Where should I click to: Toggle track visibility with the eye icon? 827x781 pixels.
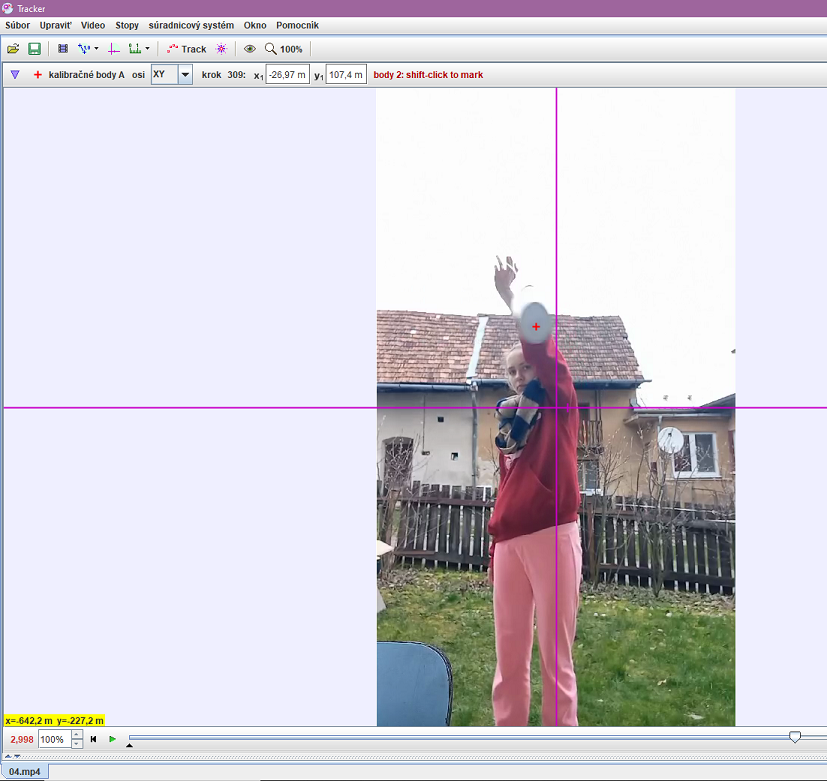tap(249, 48)
